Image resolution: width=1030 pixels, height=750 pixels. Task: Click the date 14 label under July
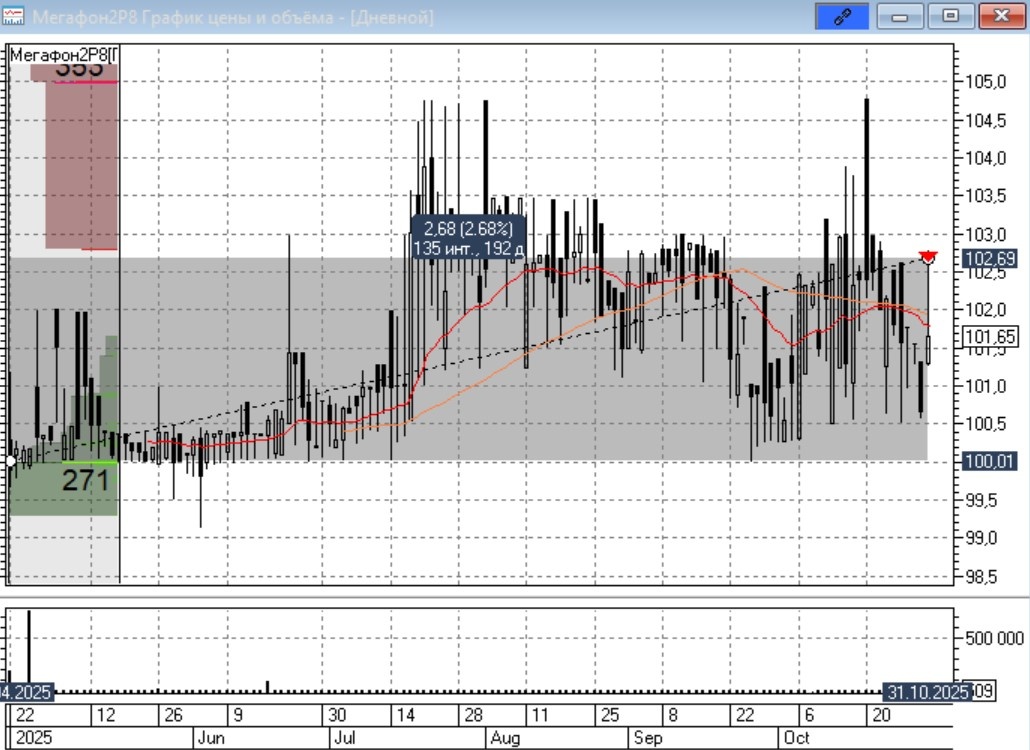(x=406, y=715)
